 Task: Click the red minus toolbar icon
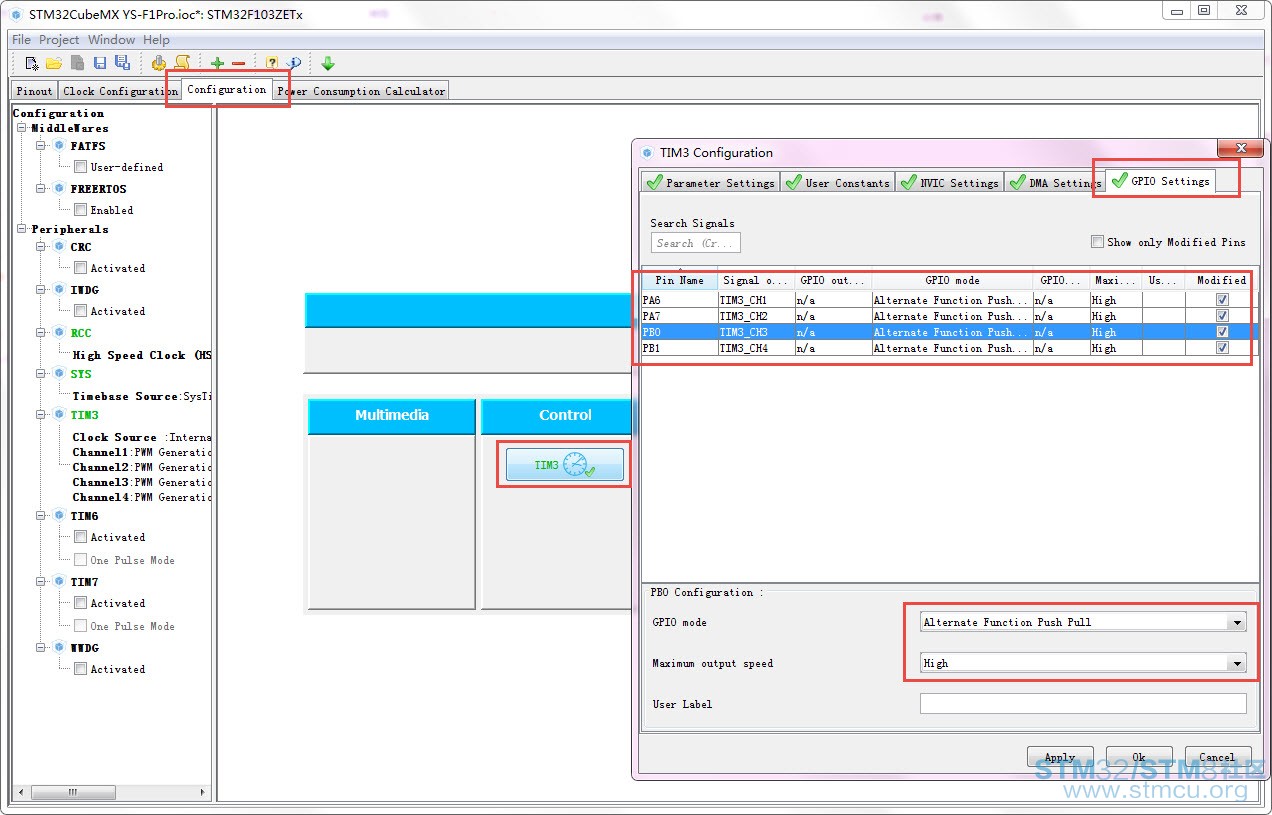pyautogui.click(x=238, y=63)
